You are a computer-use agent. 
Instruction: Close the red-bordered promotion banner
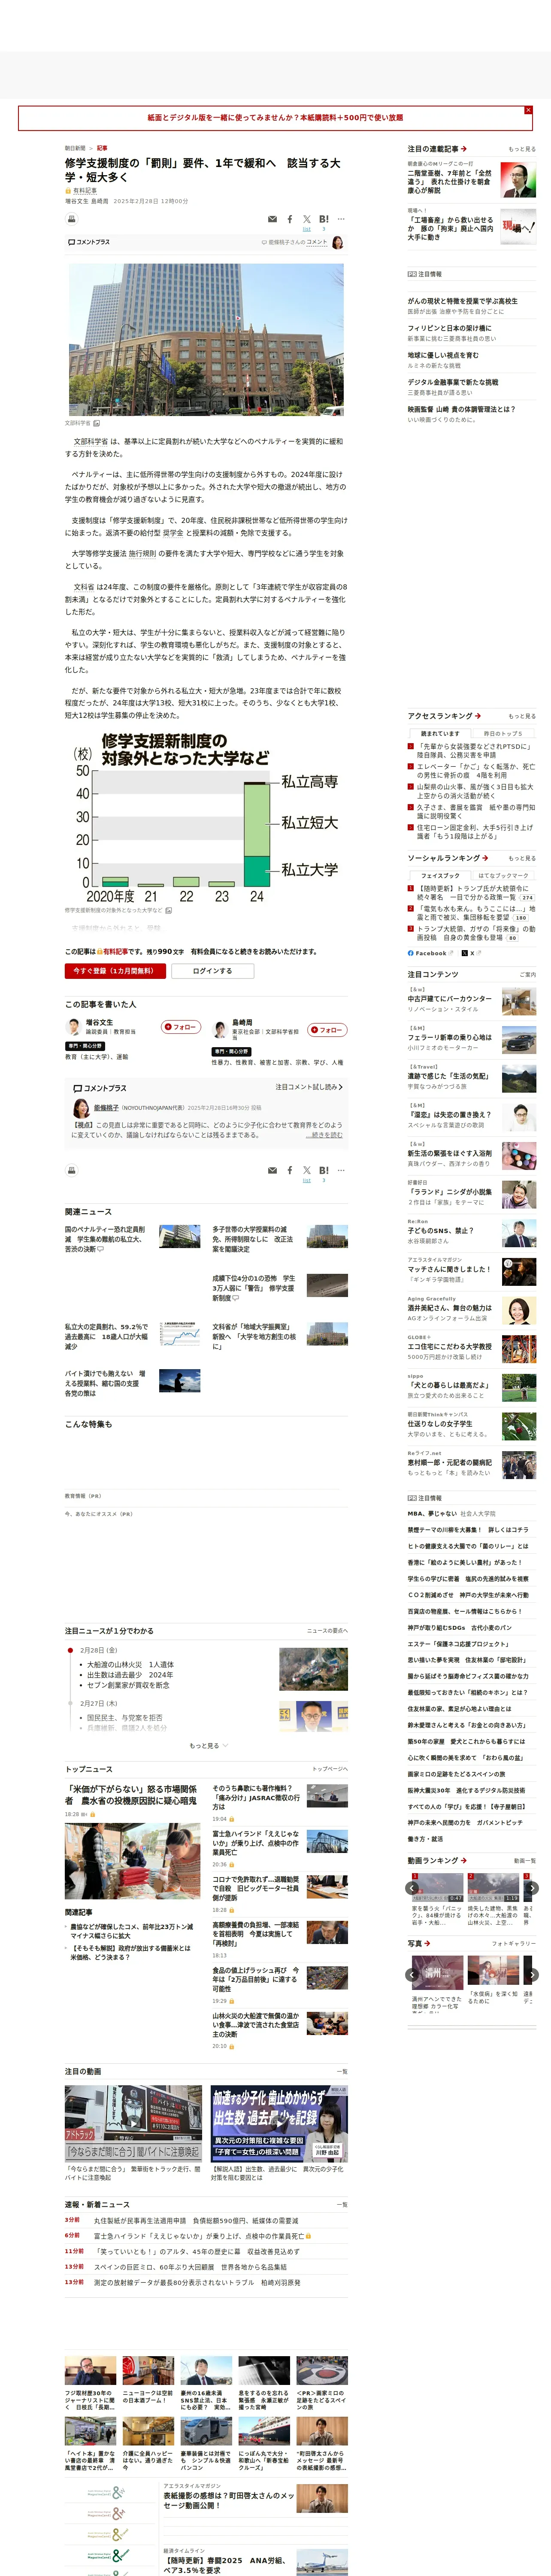pos(528,110)
